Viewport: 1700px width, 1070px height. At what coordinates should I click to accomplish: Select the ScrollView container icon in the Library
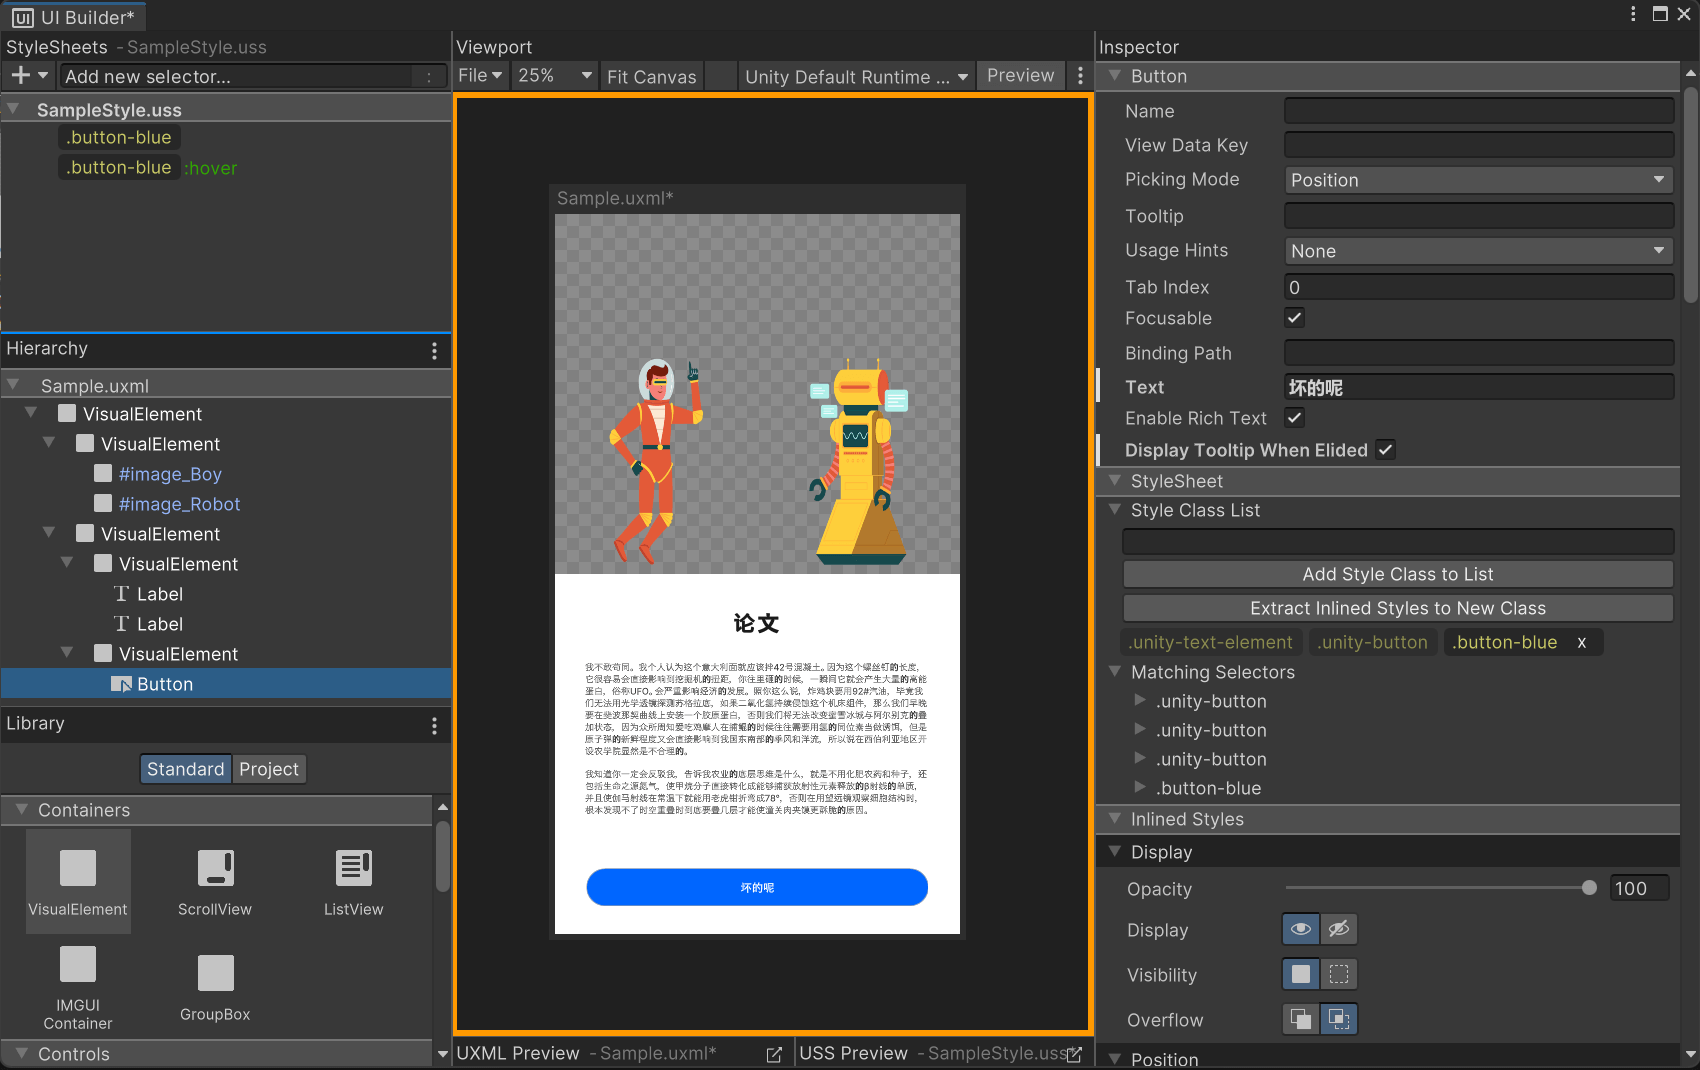pos(214,870)
